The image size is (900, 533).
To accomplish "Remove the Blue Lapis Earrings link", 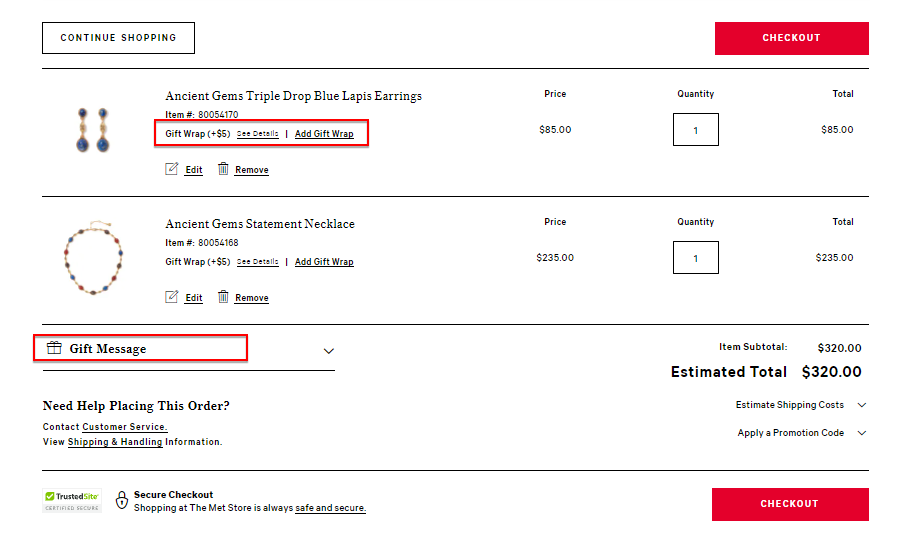I will pos(251,170).
